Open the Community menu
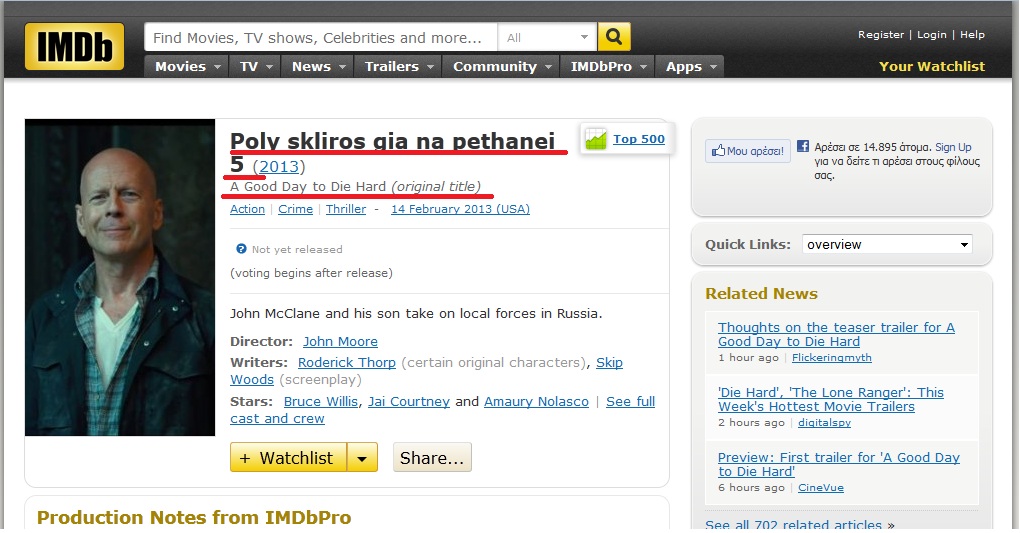Viewport: 1020px width, 533px height. pos(501,66)
